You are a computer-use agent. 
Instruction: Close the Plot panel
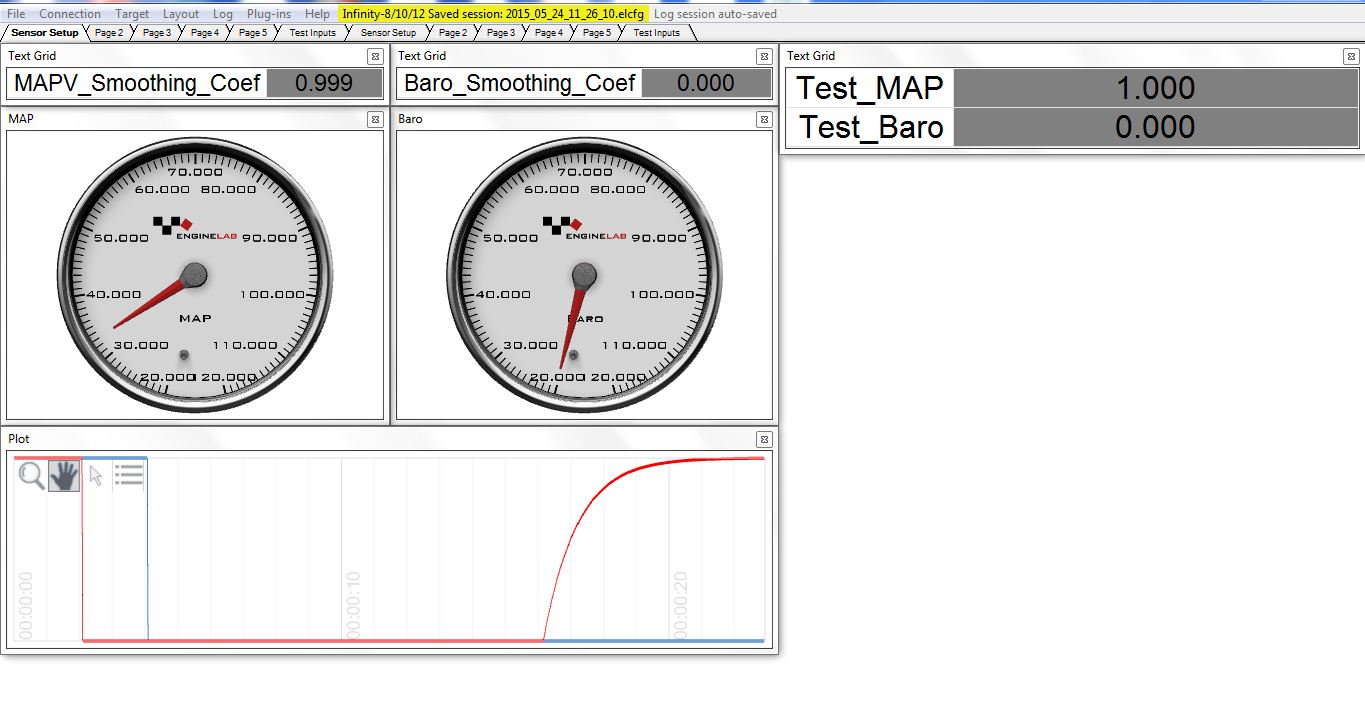coord(764,439)
